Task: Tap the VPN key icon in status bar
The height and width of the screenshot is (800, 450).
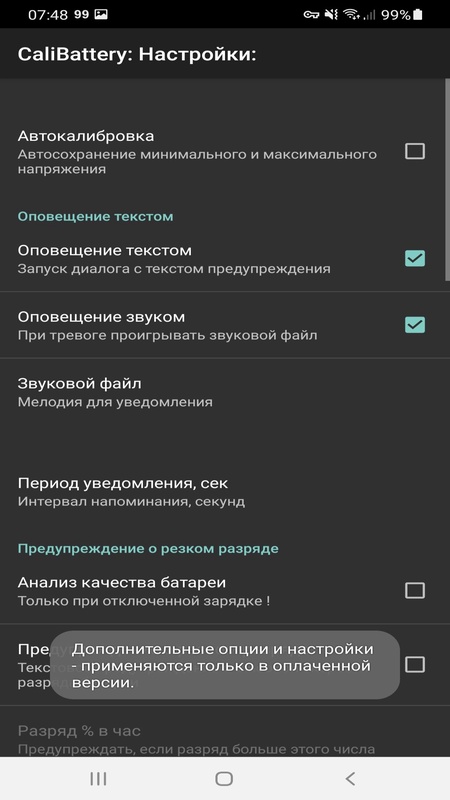Action: [x=311, y=15]
